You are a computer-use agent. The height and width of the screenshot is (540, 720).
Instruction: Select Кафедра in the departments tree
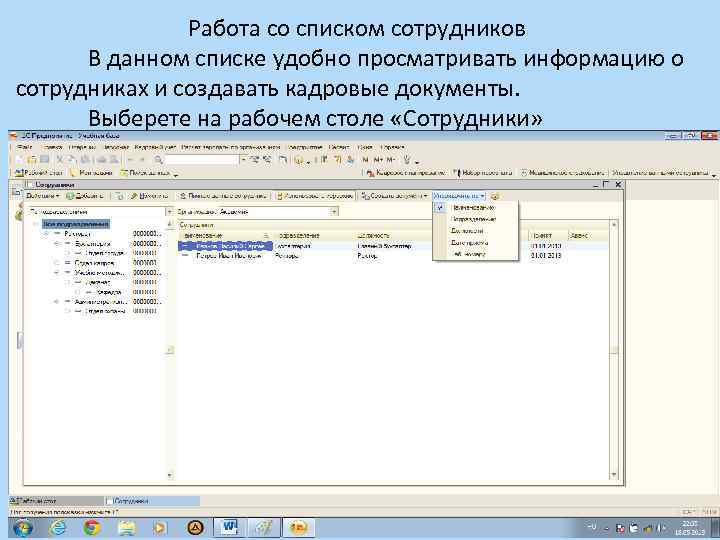[x=110, y=292]
